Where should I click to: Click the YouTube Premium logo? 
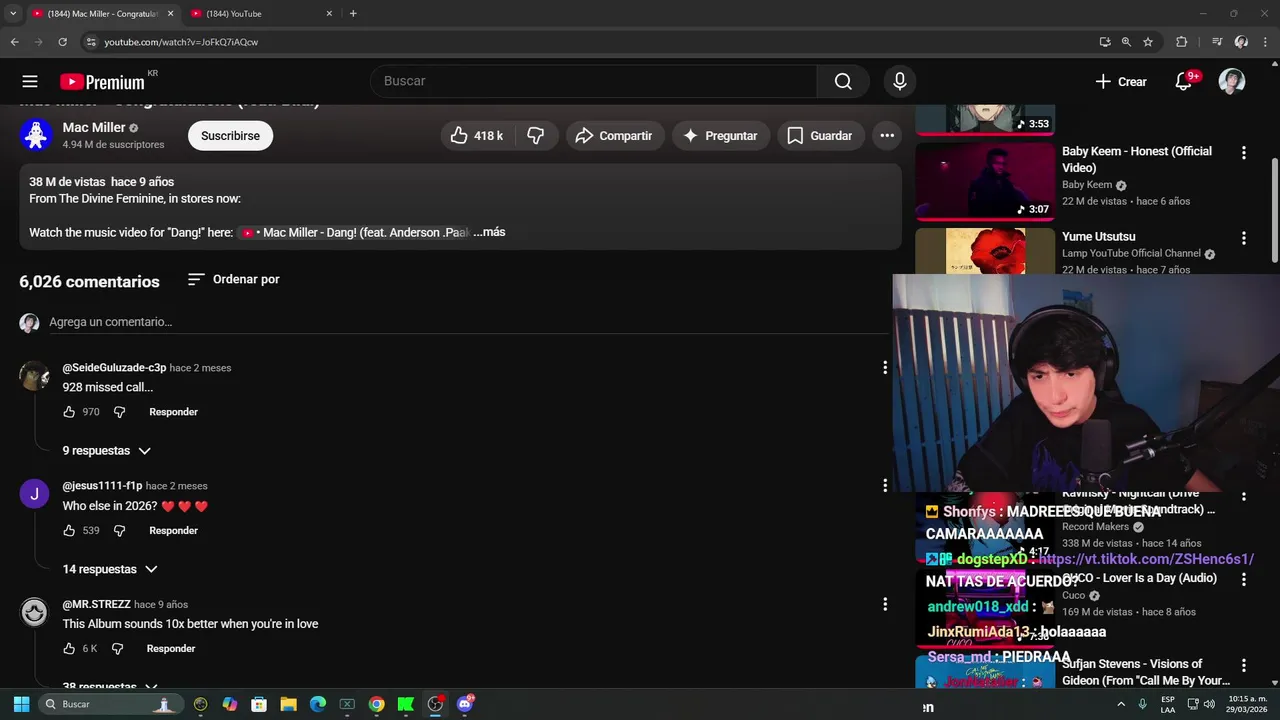(102, 82)
